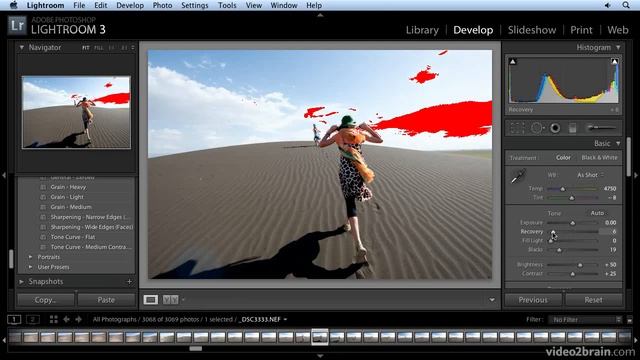Add a new snapshot with plus icon
Viewport: 640px width, 360px height.
[x=129, y=281]
